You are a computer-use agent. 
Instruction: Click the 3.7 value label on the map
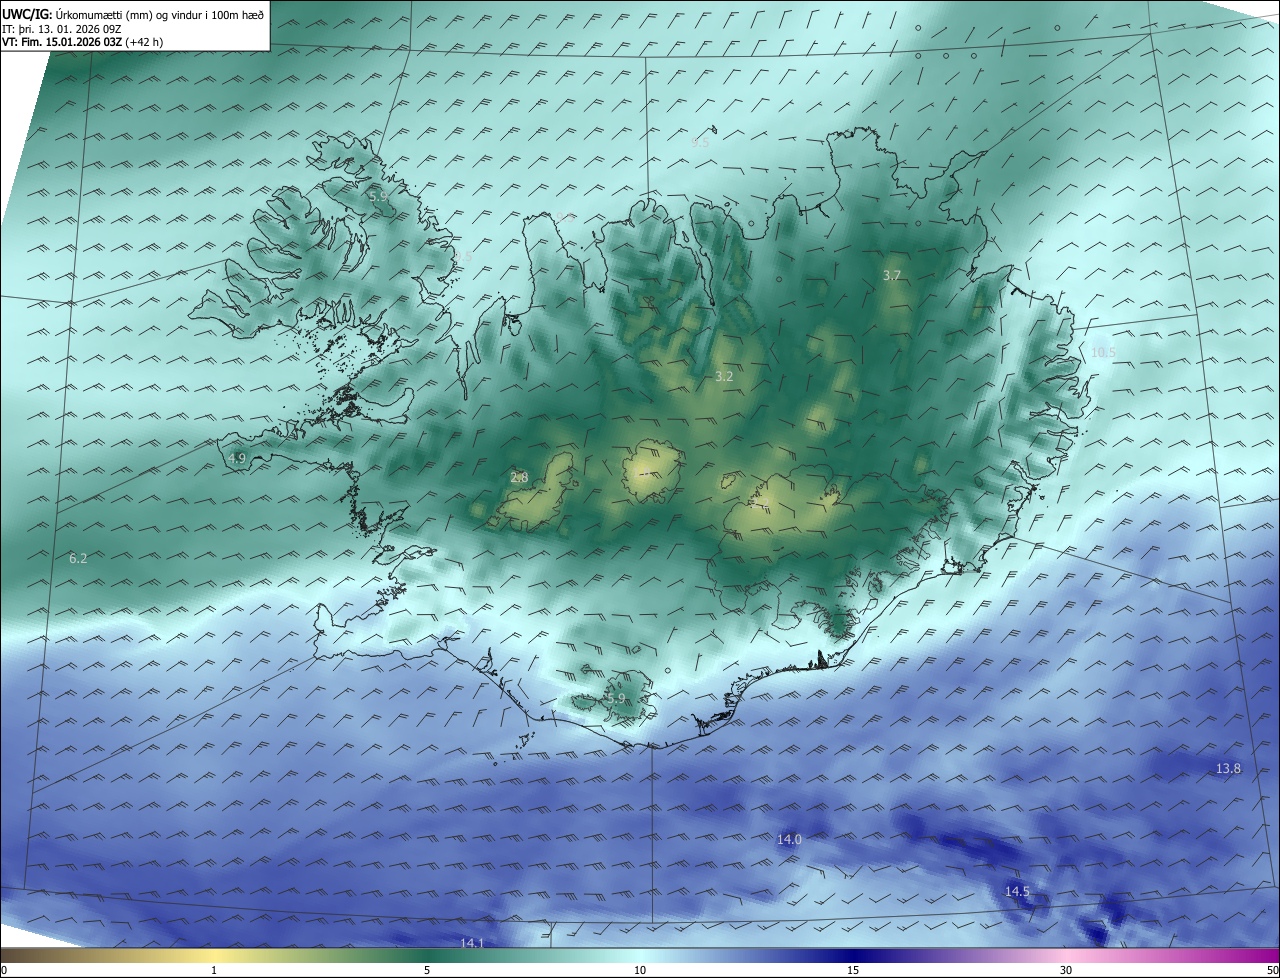892,275
